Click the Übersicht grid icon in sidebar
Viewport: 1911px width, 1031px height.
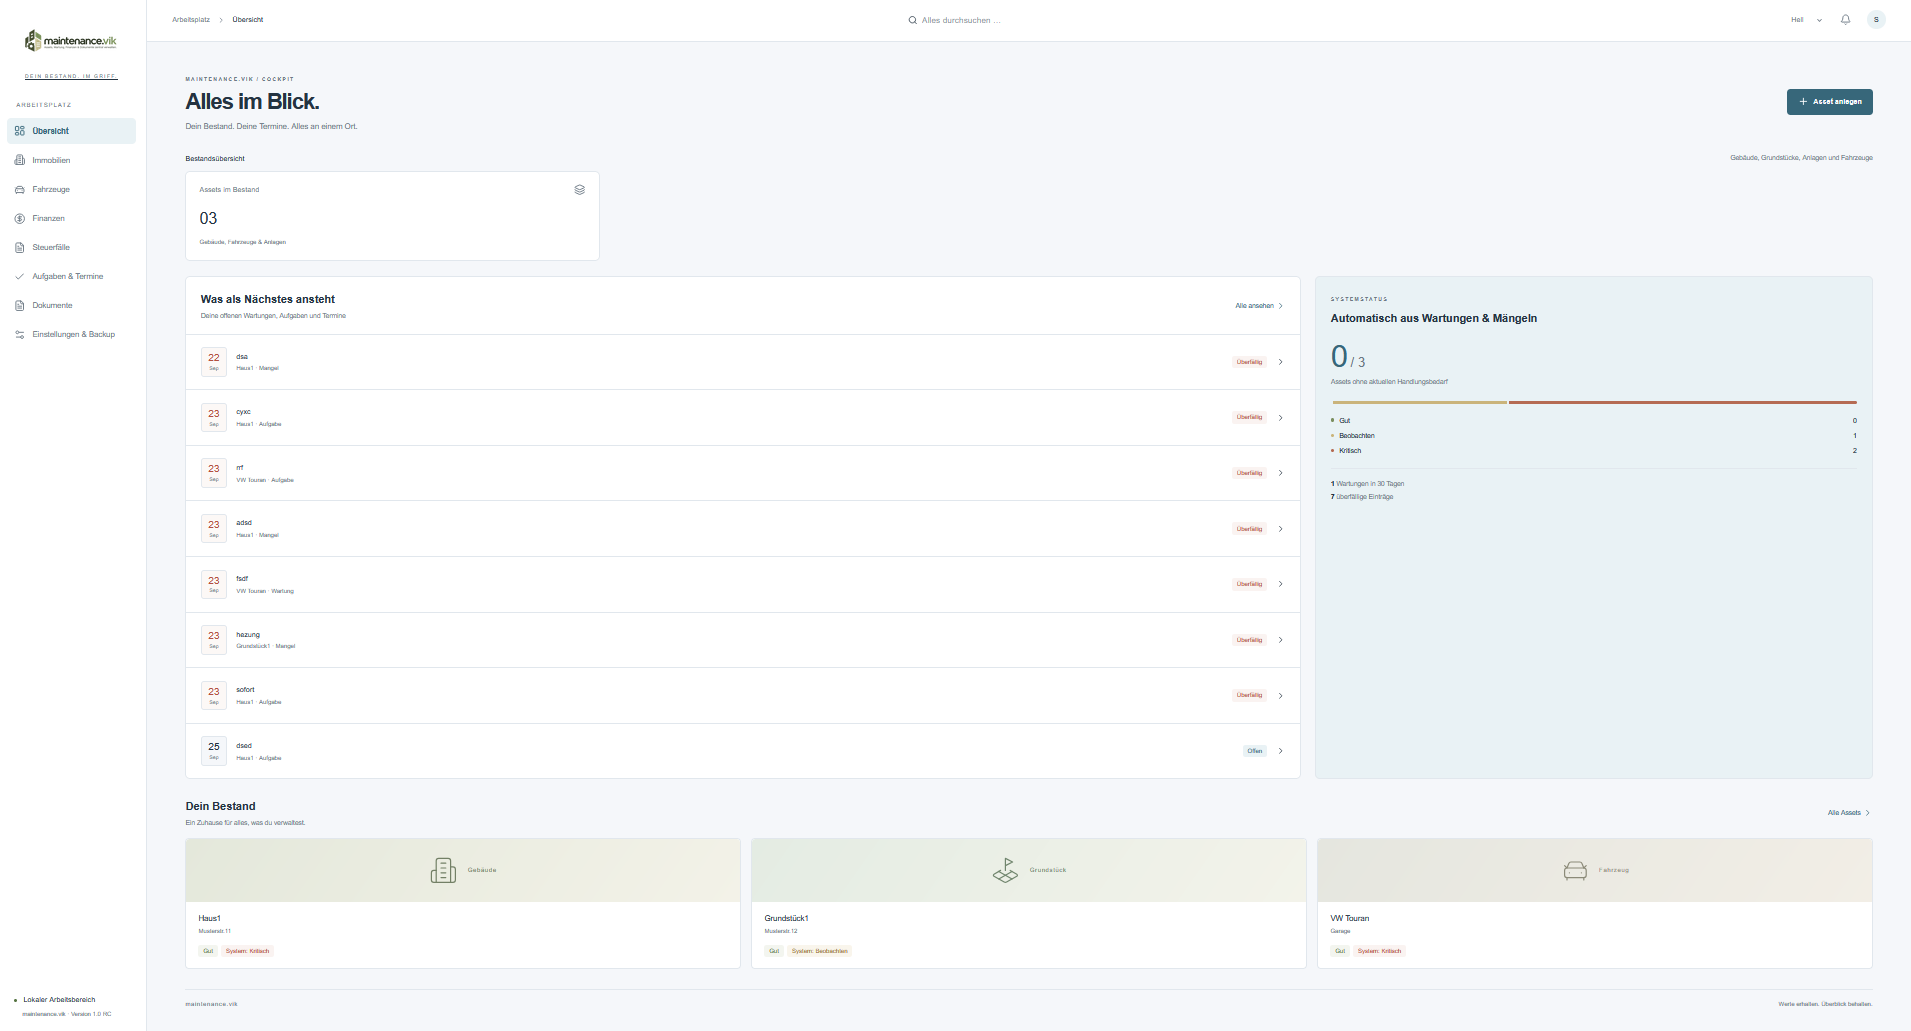point(20,131)
